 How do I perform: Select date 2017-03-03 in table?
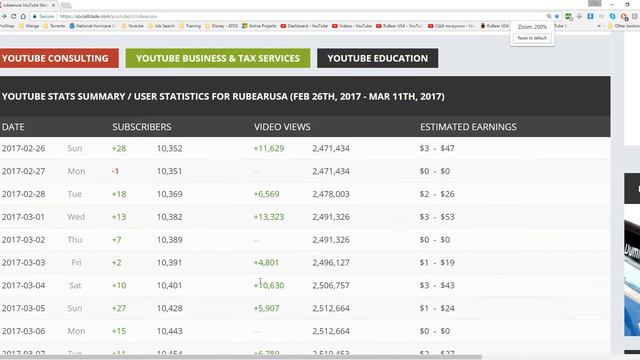[23, 262]
